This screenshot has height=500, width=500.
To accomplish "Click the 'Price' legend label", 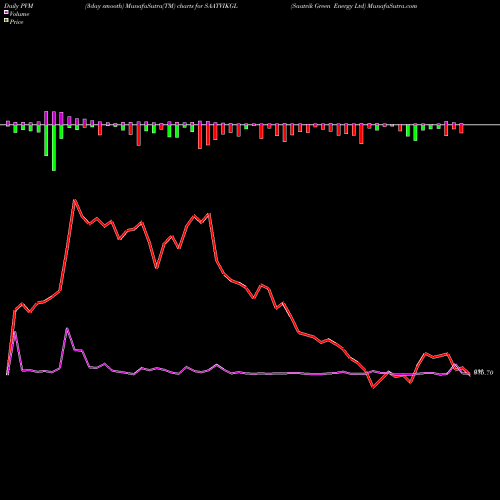I will (16, 22).
